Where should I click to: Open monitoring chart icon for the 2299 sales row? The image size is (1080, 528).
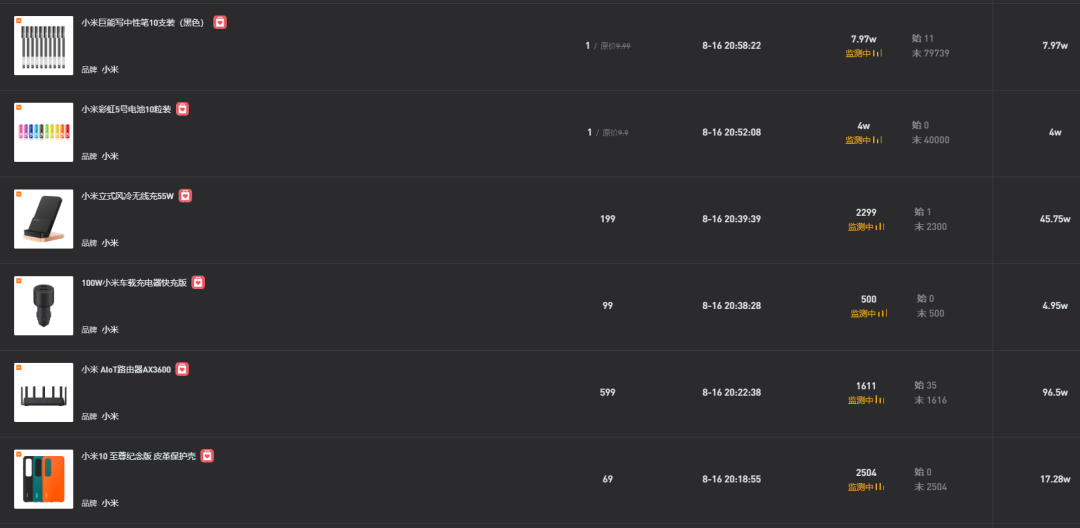click(x=880, y=226)
